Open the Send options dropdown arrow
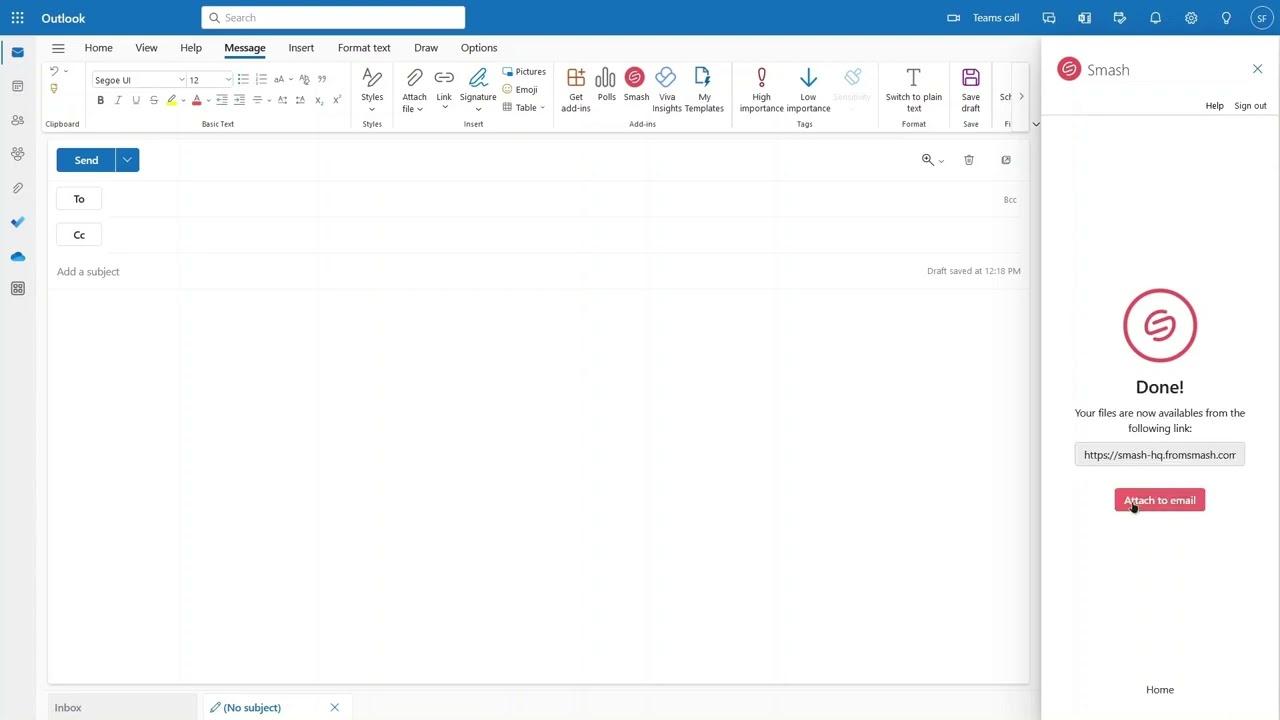The height and width of the screenshot is (720, 1280). coord(127,160)
